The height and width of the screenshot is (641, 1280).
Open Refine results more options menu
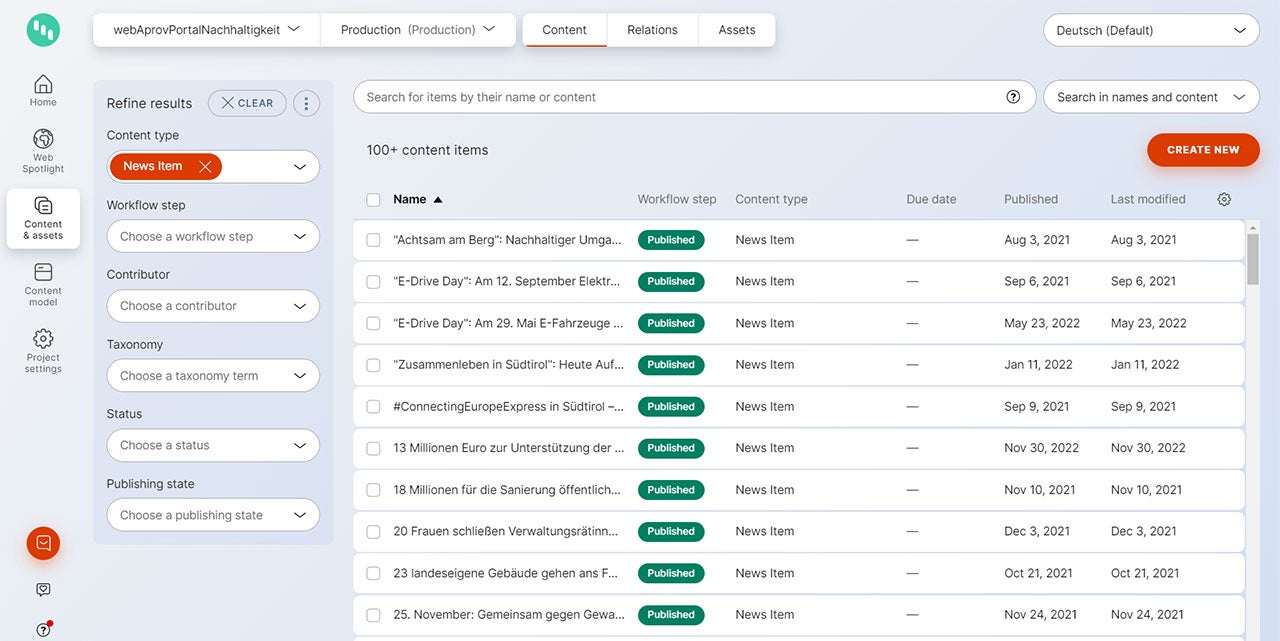click(x=306, y=103)
